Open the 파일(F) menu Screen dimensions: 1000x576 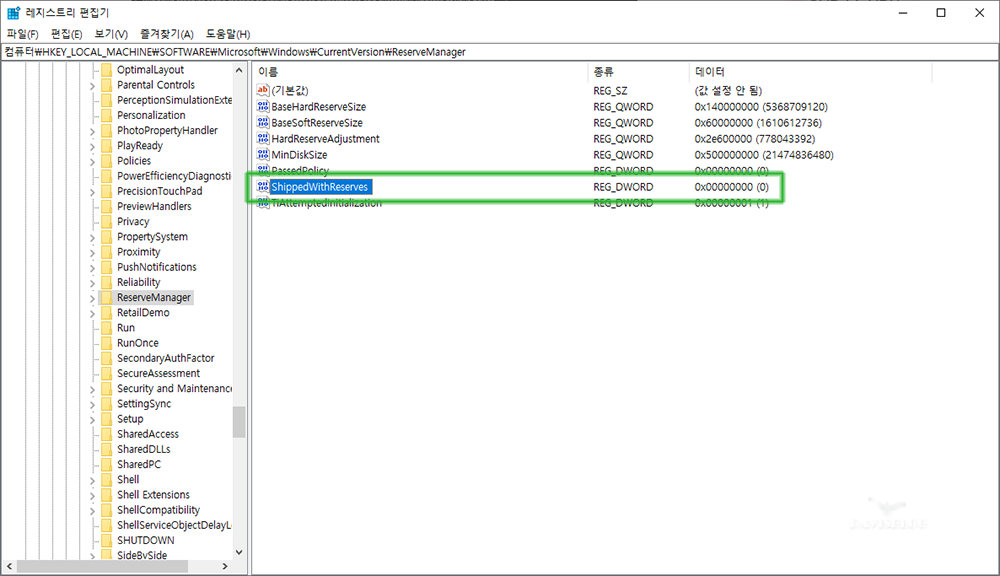[22, 34]
